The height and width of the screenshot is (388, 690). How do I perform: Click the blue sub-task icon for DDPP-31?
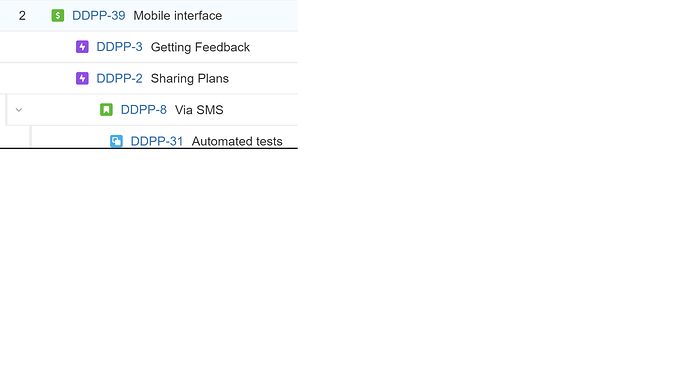(x=116, y=141)
